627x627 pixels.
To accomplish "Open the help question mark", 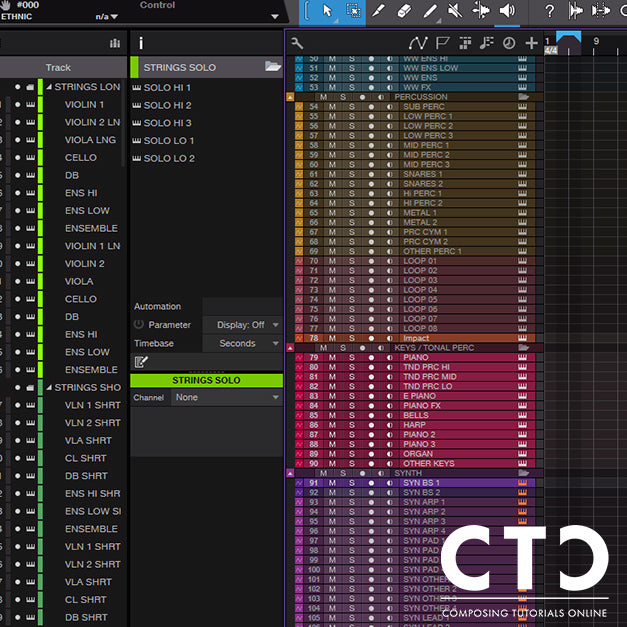I will (x=549, y=11).
